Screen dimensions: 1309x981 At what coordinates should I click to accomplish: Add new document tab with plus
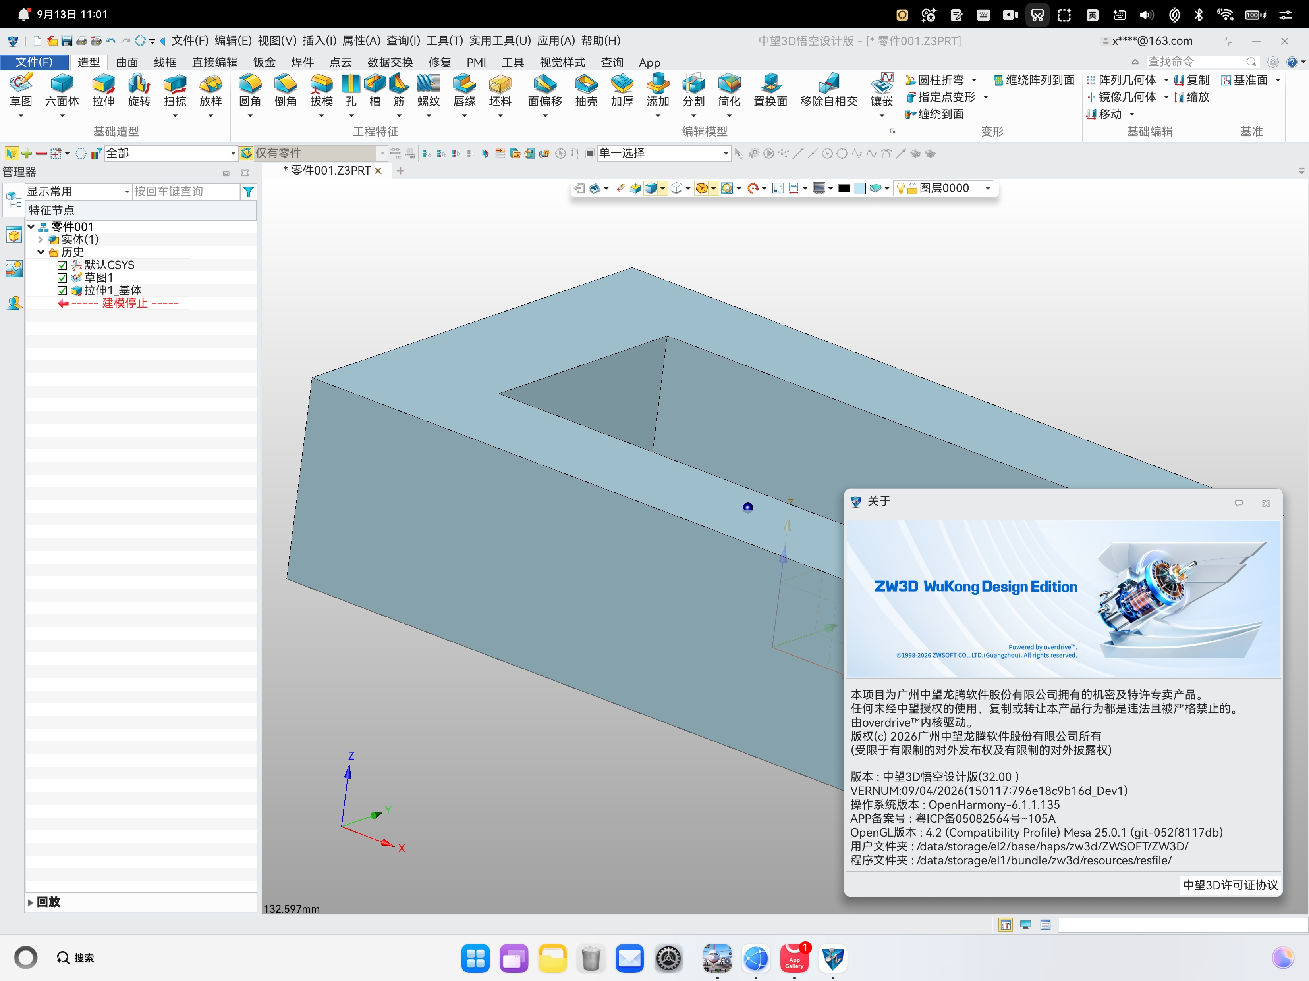[400, 171]
